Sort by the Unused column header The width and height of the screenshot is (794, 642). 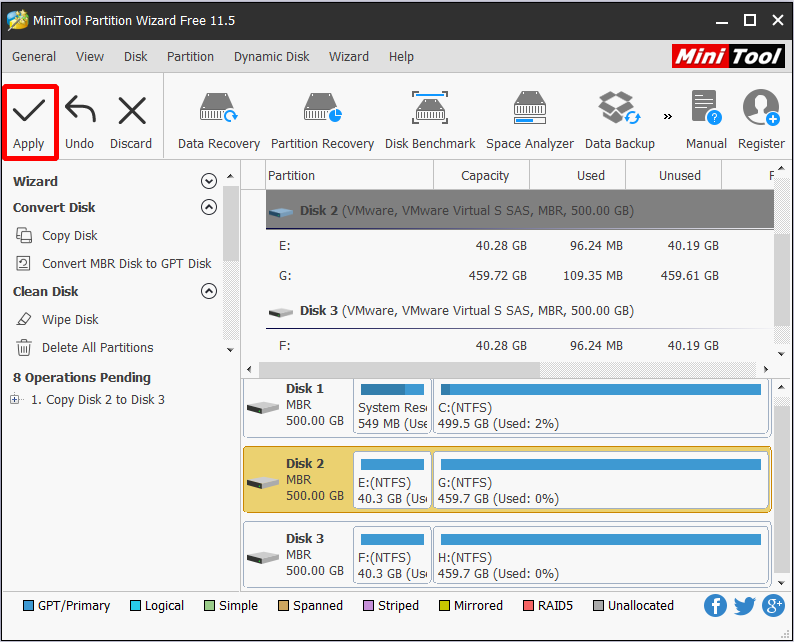(x=673, y=175)
